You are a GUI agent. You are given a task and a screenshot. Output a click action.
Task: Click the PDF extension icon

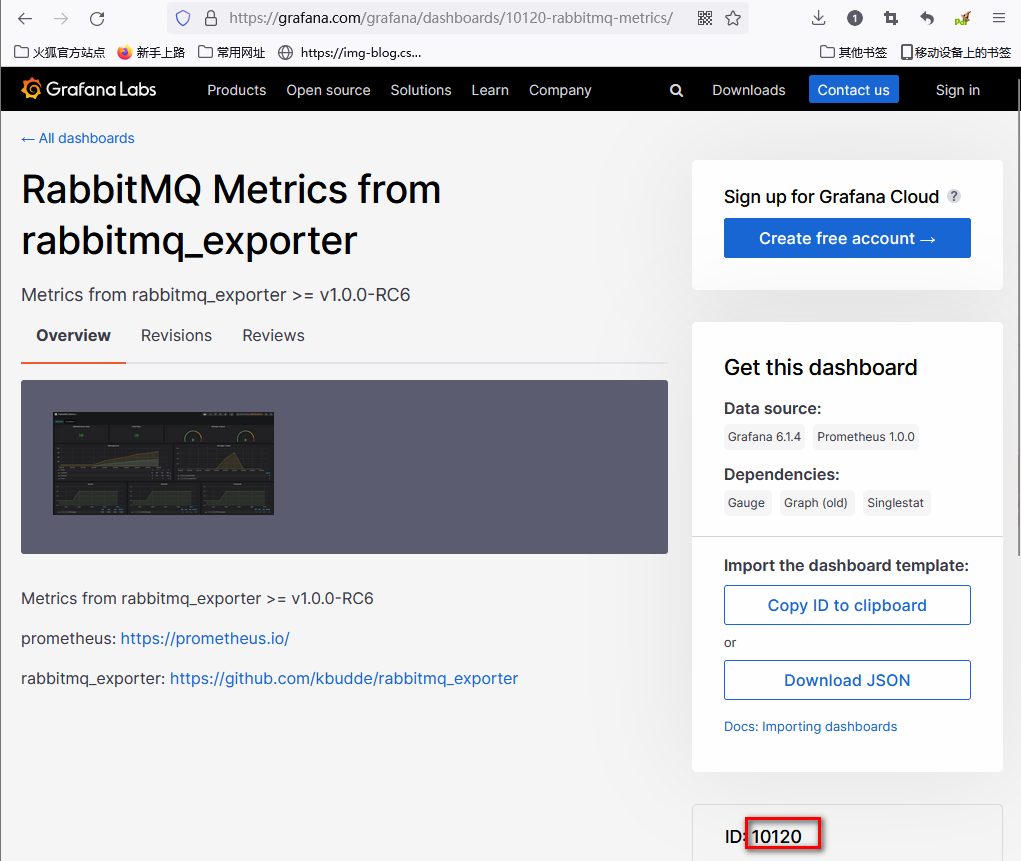(x=962, y=18)
